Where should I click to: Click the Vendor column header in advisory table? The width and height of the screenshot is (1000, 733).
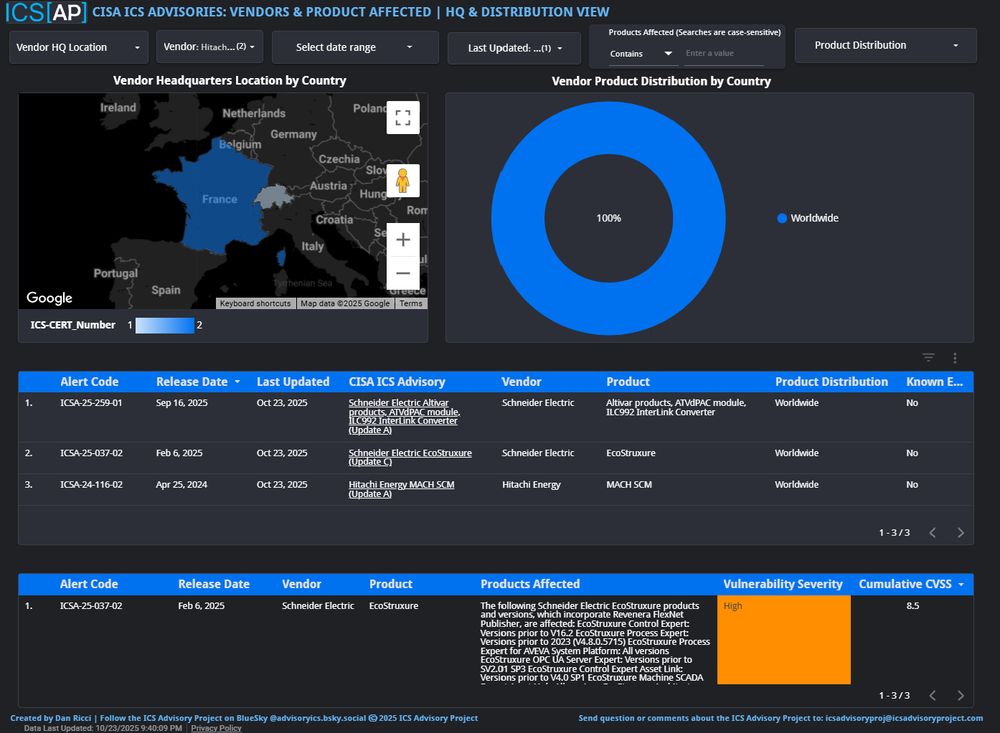(521, 381)
